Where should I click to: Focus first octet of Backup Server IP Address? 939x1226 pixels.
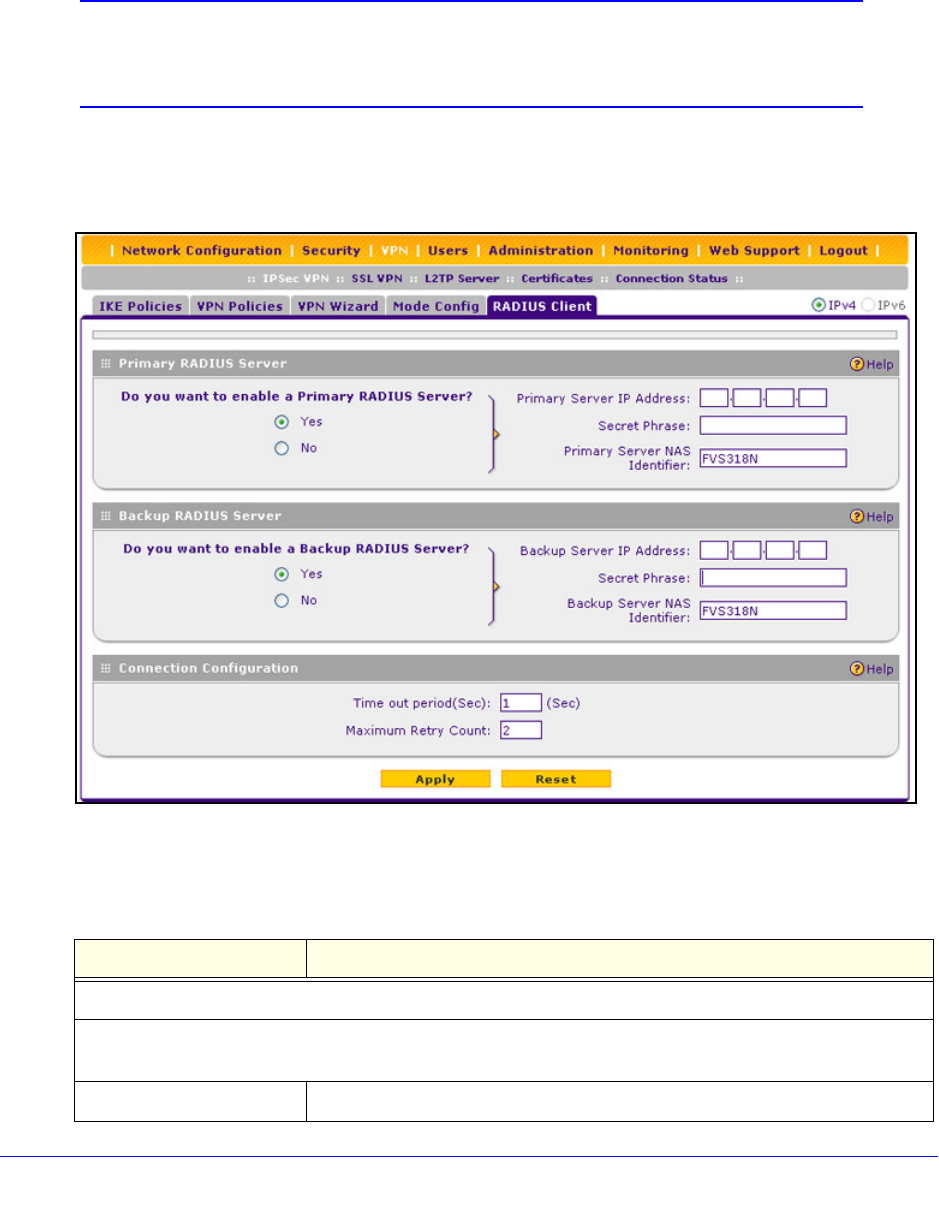(x=714, y=550)
